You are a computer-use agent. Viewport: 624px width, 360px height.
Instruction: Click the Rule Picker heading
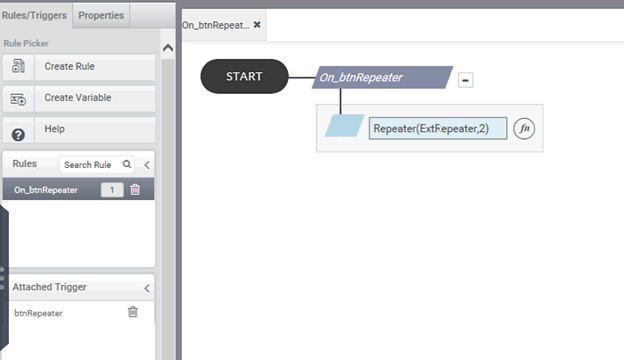point(26,43)
